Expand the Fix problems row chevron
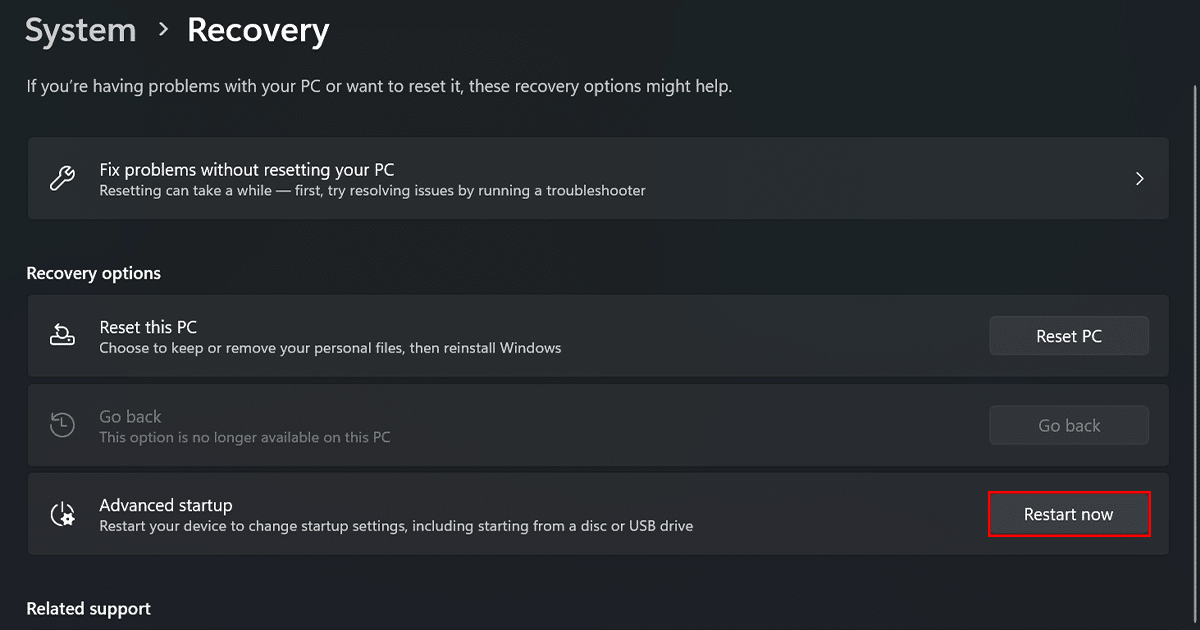The height and width of the screenshot is (630, 1200). 1139,179
